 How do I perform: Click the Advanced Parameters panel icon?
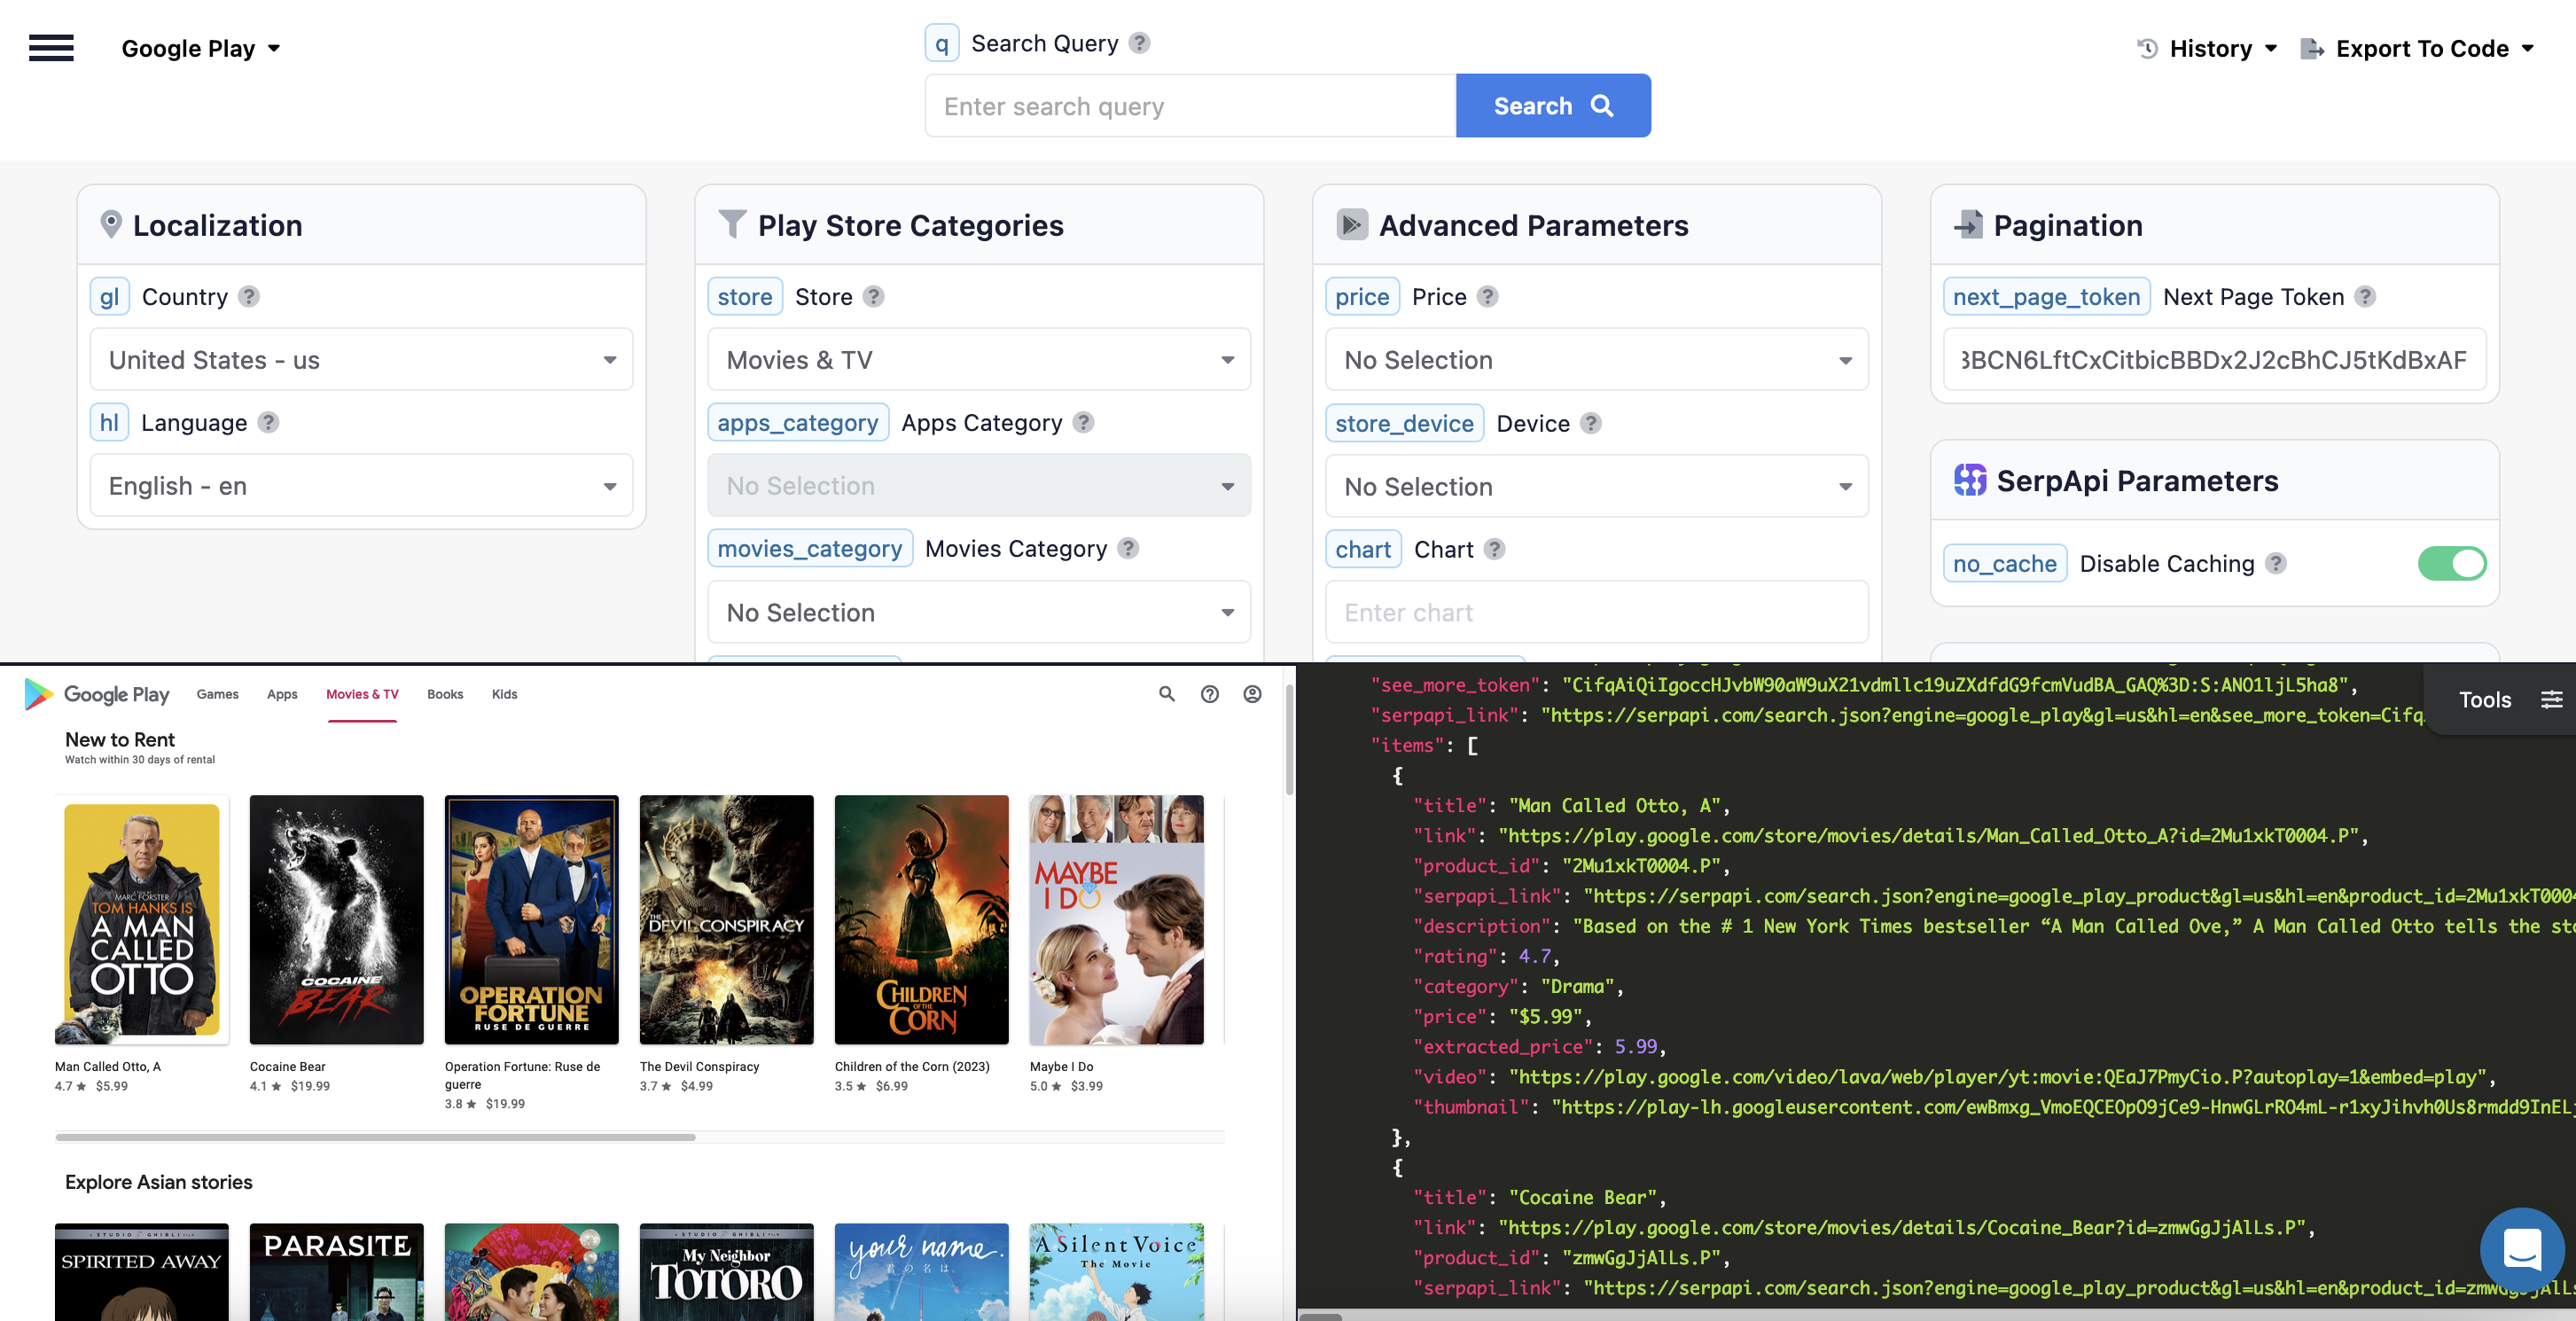pos(1352,224)
